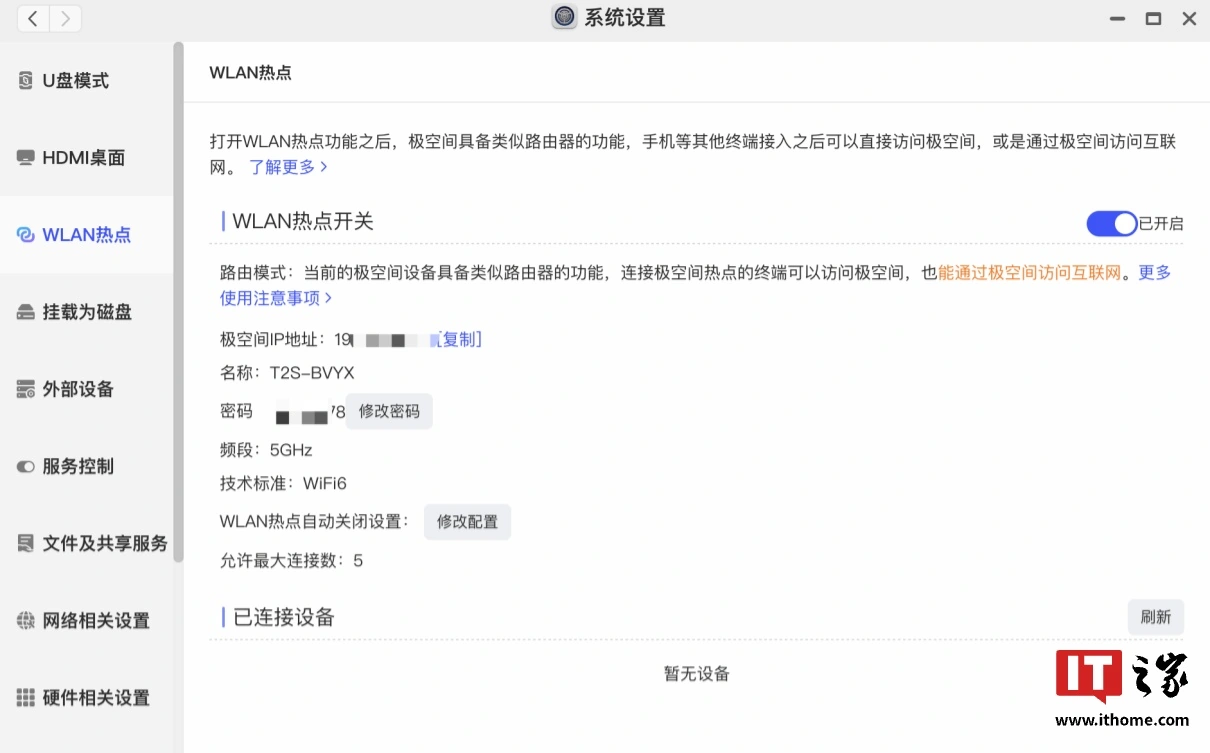The height and width of the screenshot is (753, 1210).
Task: Click the sidebar vertical scrollbar
Action: click(x=178, y=300)
